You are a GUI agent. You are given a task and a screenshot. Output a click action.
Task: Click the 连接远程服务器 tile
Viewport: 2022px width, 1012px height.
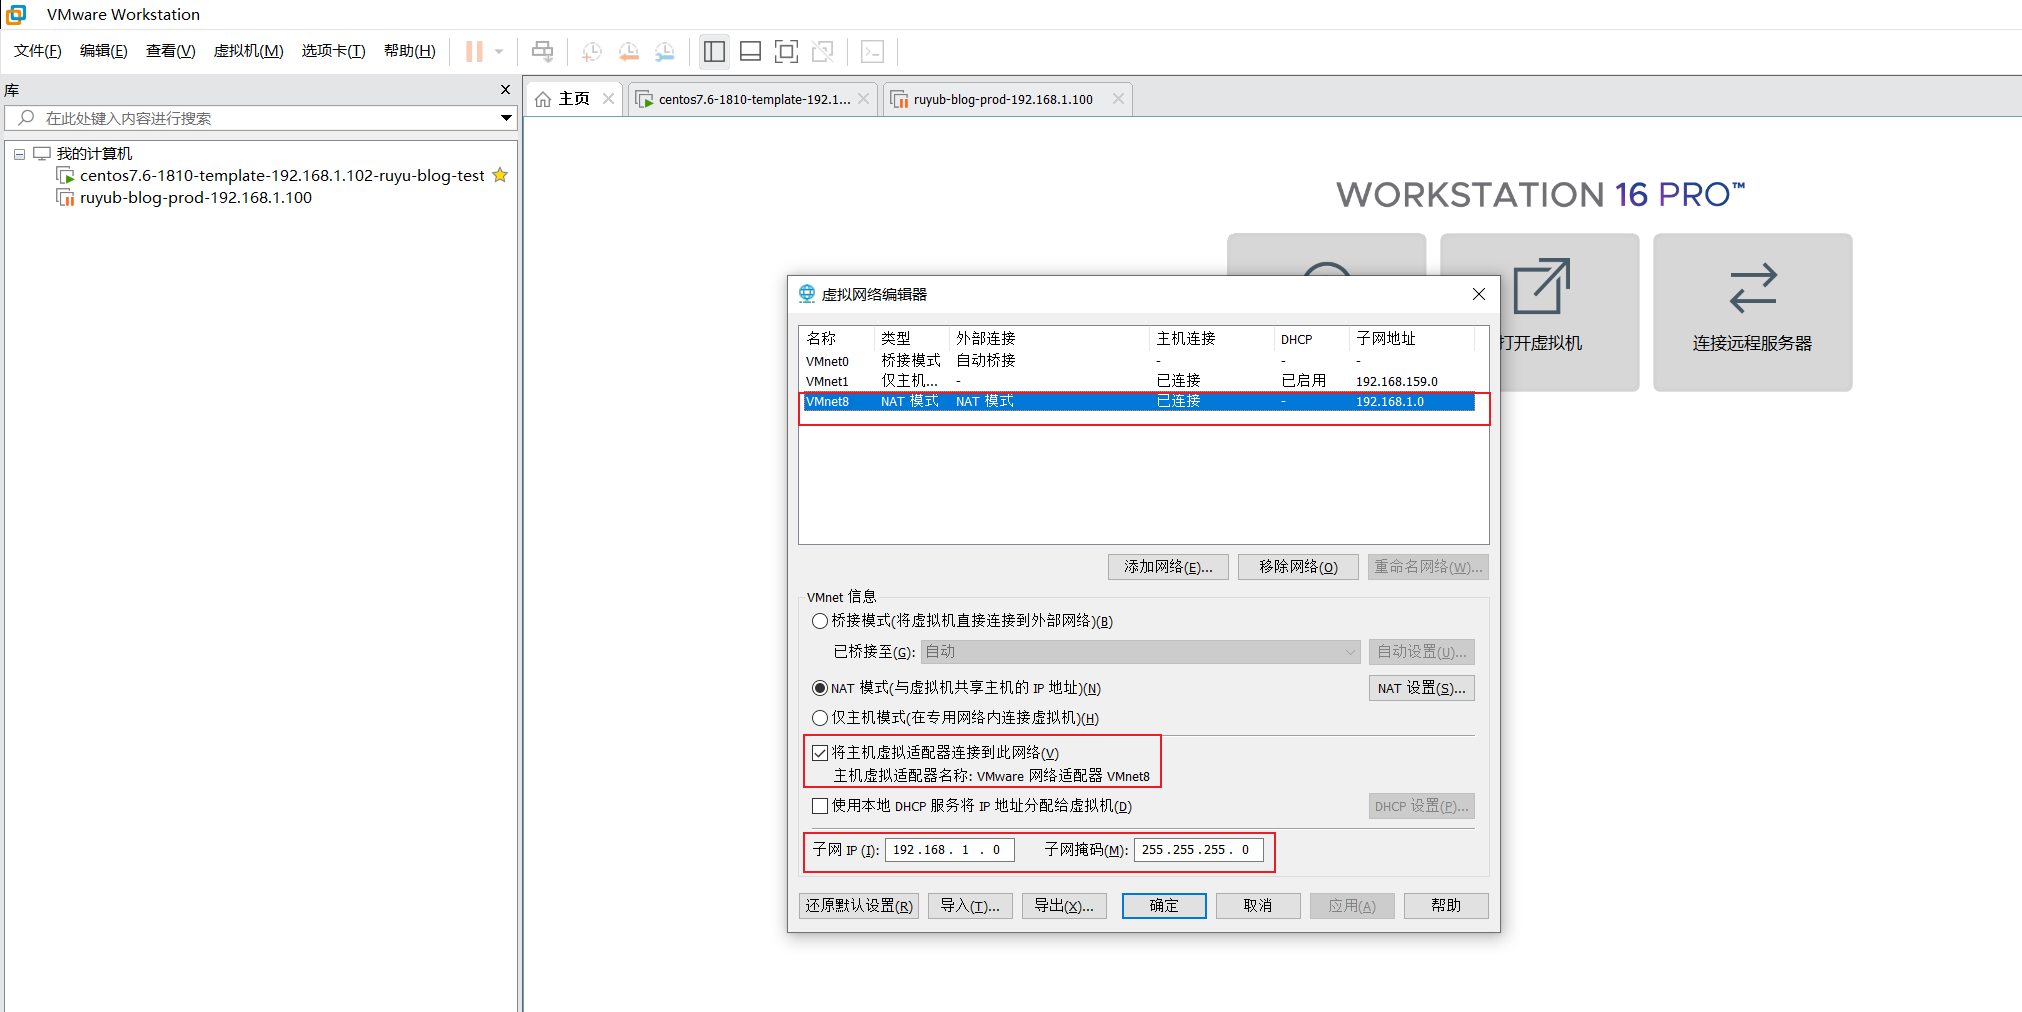(1752, 312)
